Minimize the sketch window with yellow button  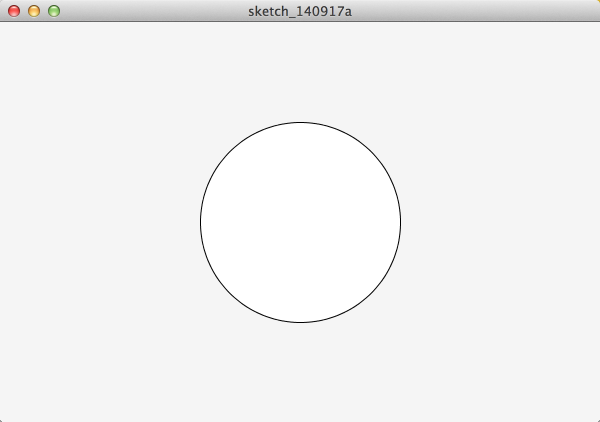point(34,11)
